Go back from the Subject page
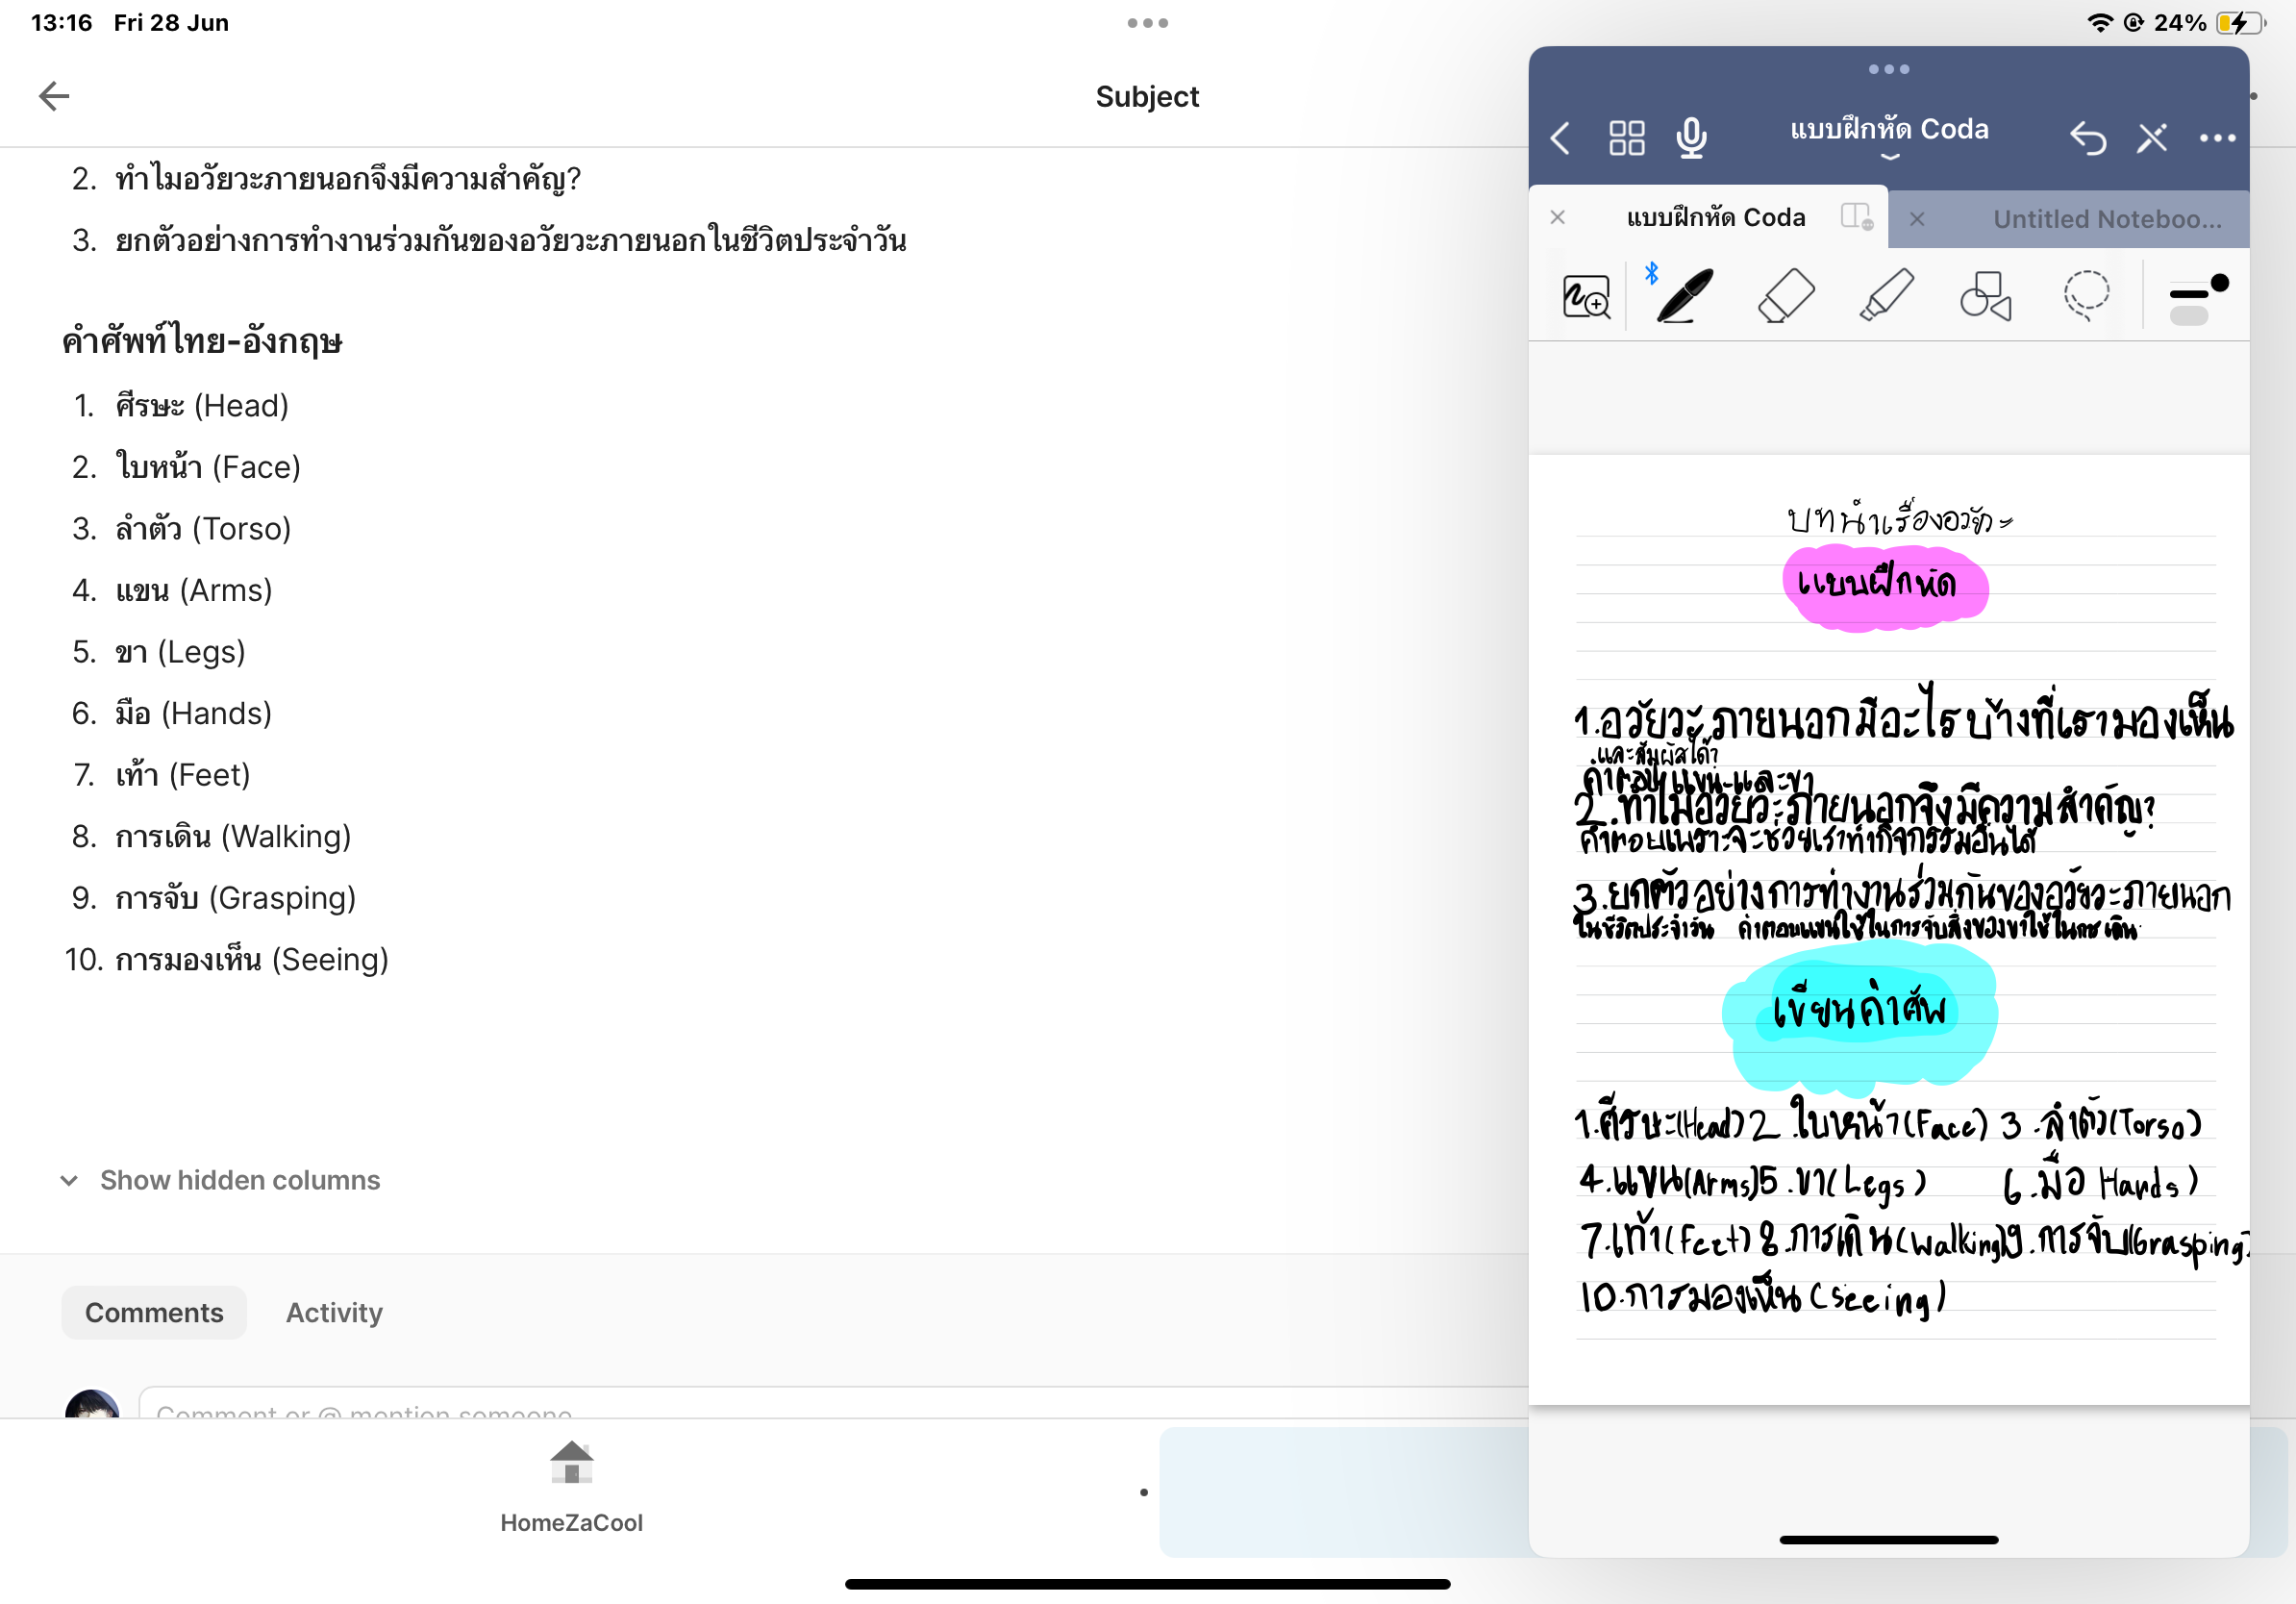This screenshot has width=2296, height=1604. pyautogui.click(x=54, y=96)
